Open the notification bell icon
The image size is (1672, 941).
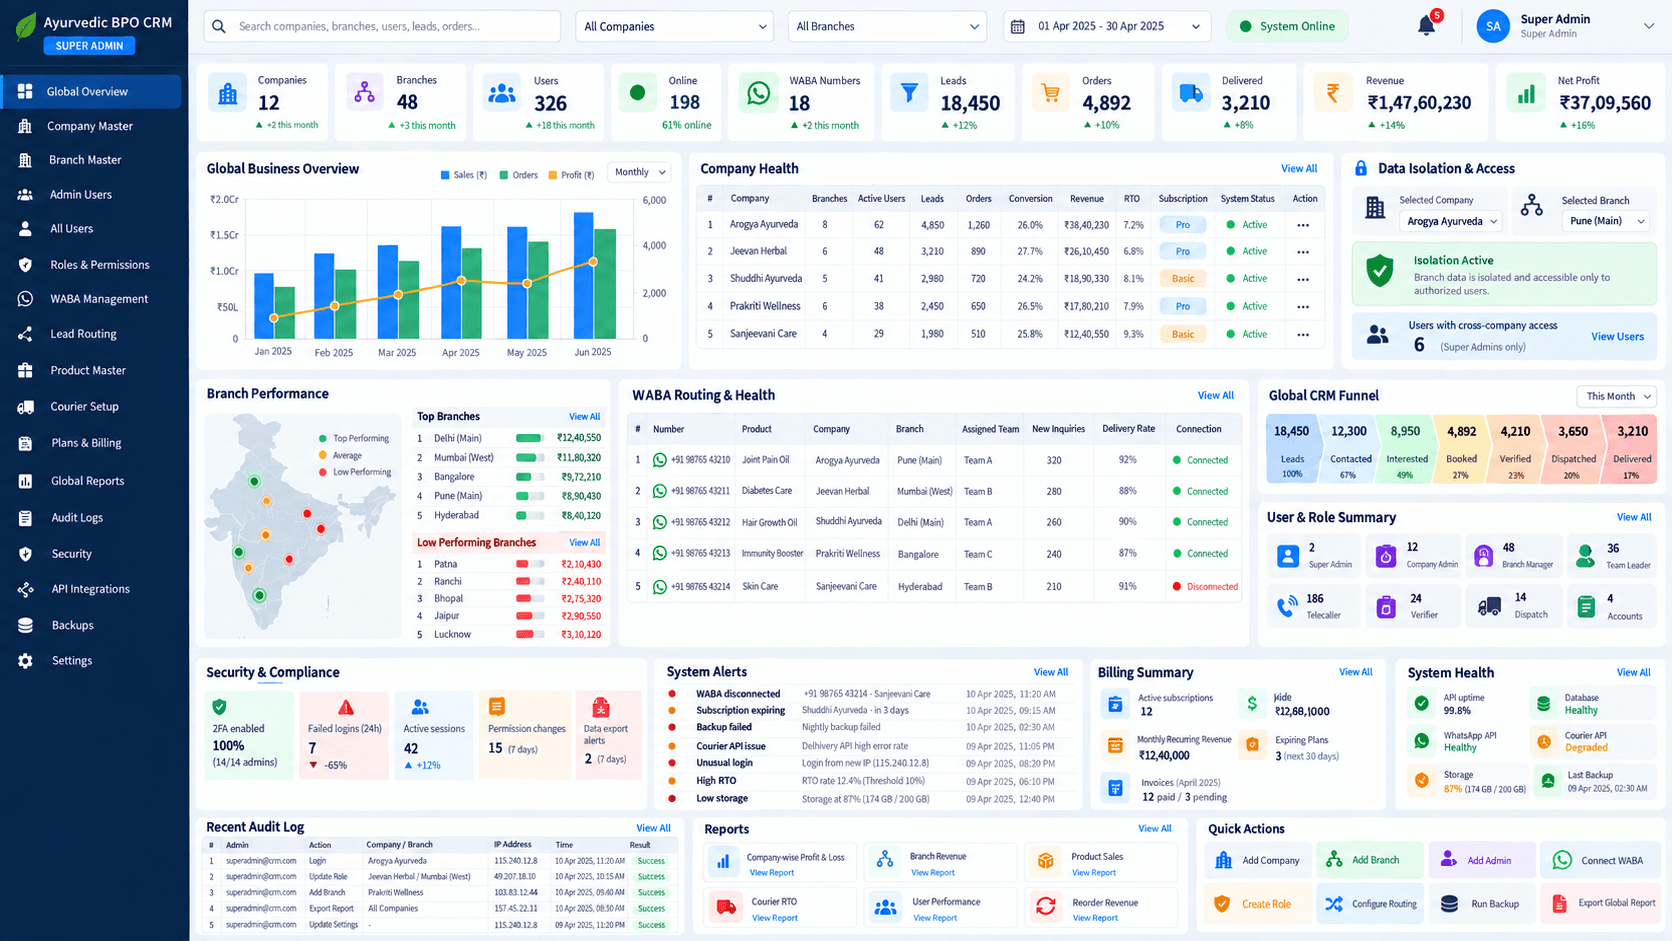click(x=1427, y=26)
